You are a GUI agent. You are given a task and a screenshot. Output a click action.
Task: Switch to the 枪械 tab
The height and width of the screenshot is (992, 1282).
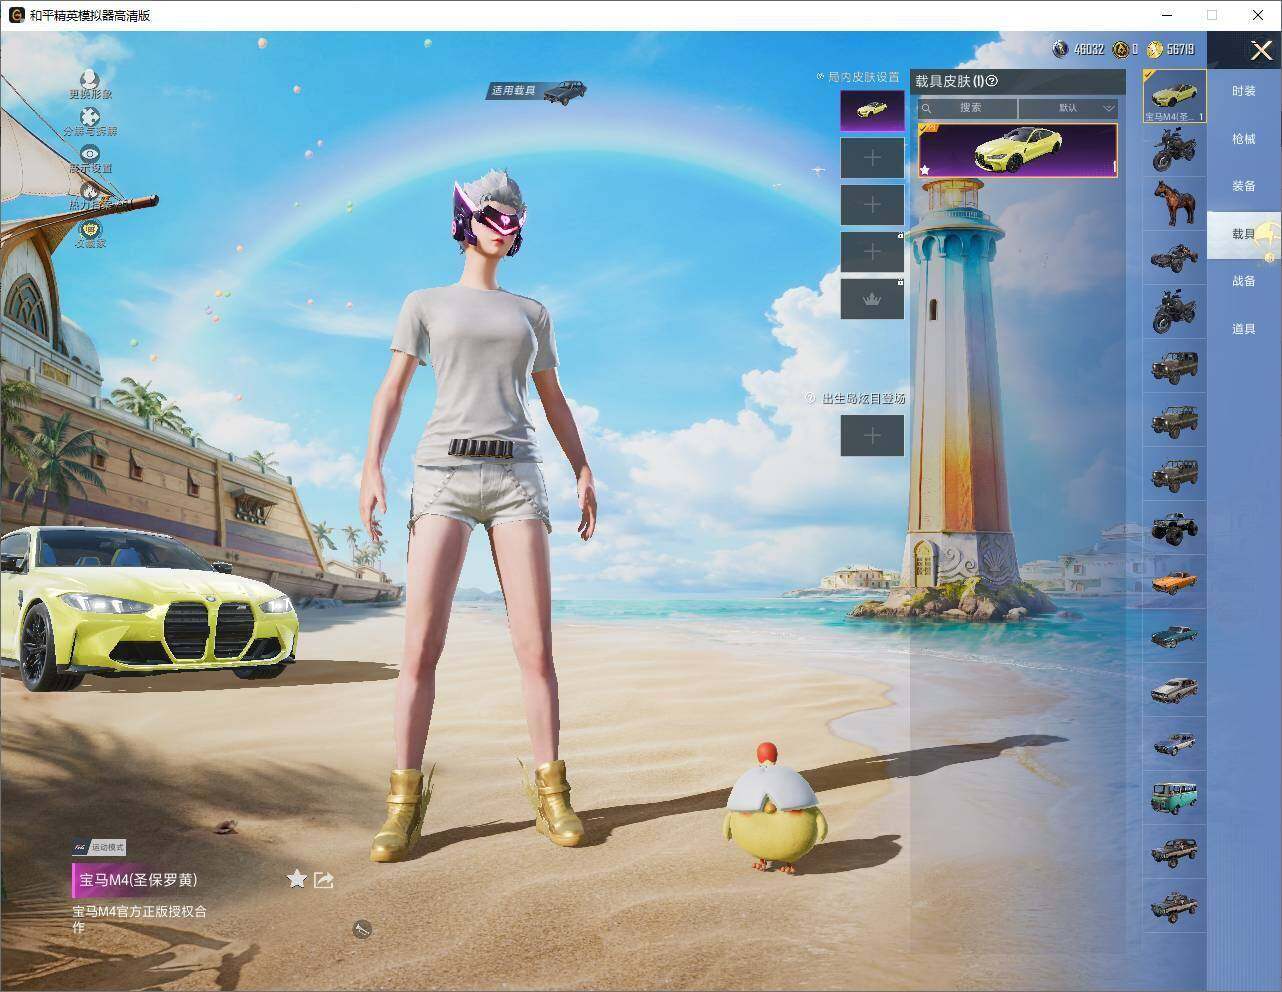1243,139
